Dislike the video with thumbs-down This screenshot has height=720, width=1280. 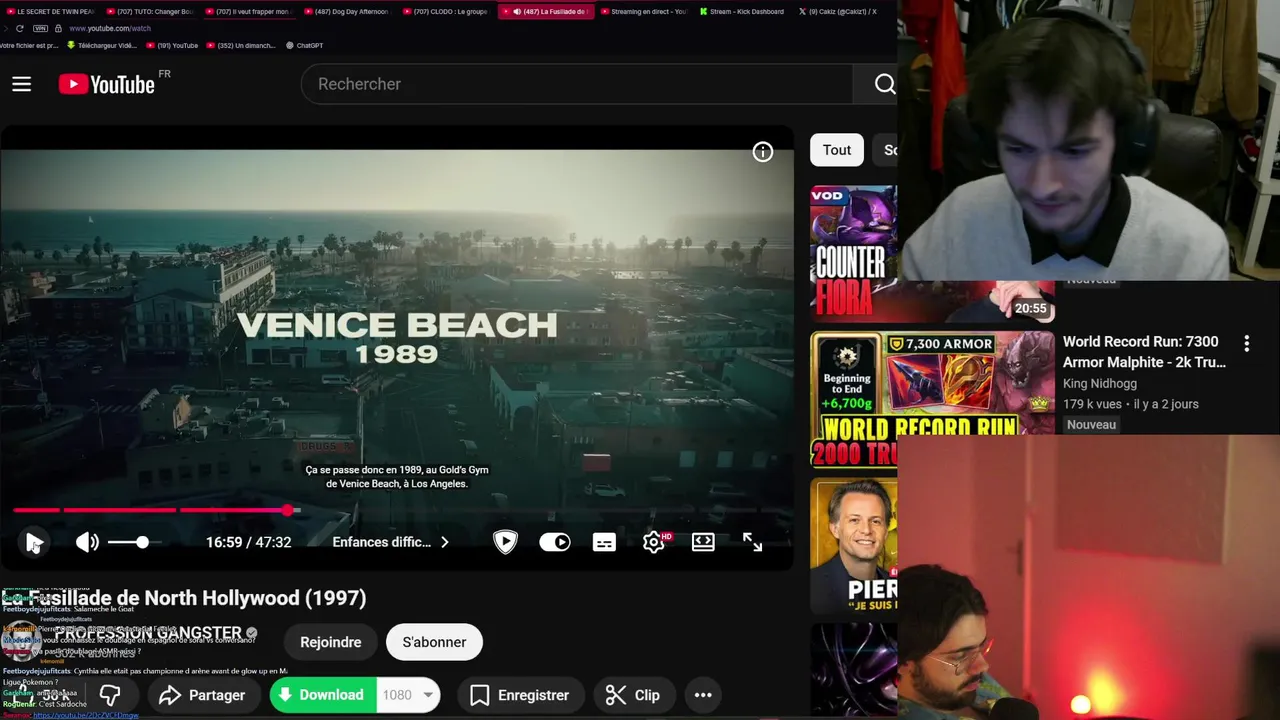coord(110,695)
